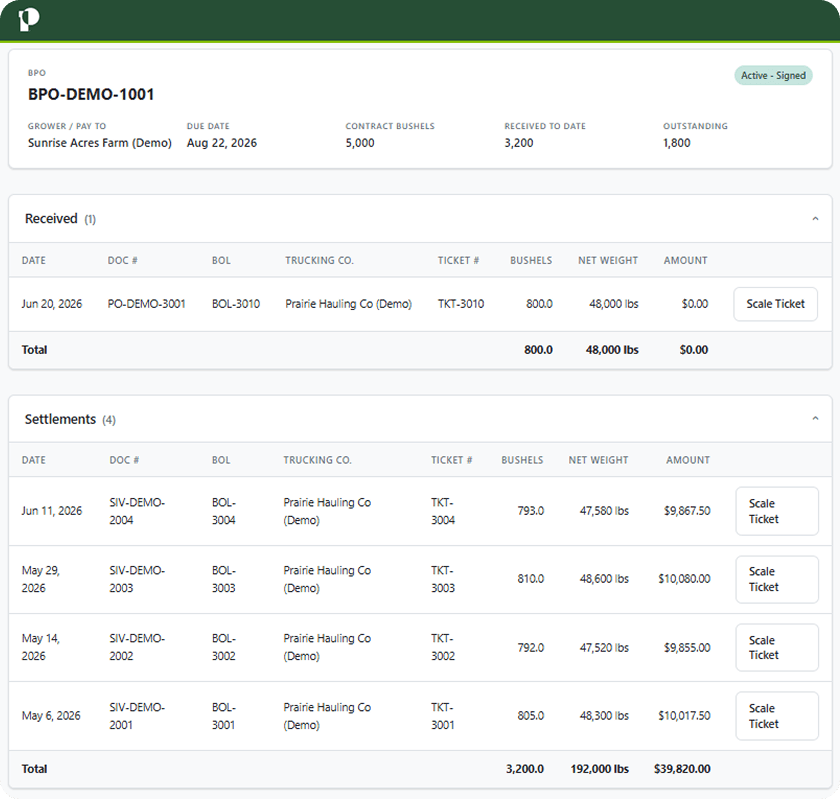This screenshot has width=840, height=799.
Task: Click the Settlements section heading
Action: click(x=60, y=419)
